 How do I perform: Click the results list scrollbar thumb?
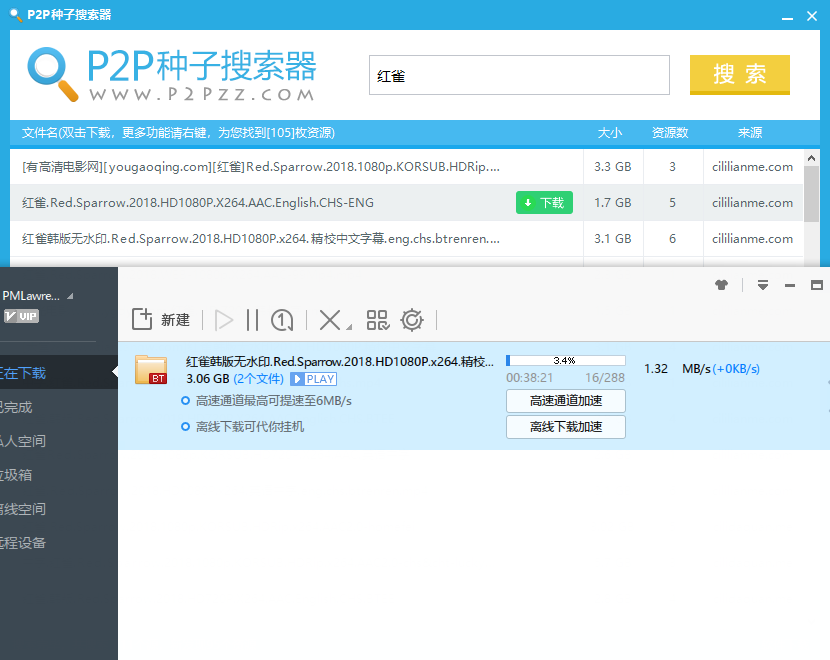point(811,194)
